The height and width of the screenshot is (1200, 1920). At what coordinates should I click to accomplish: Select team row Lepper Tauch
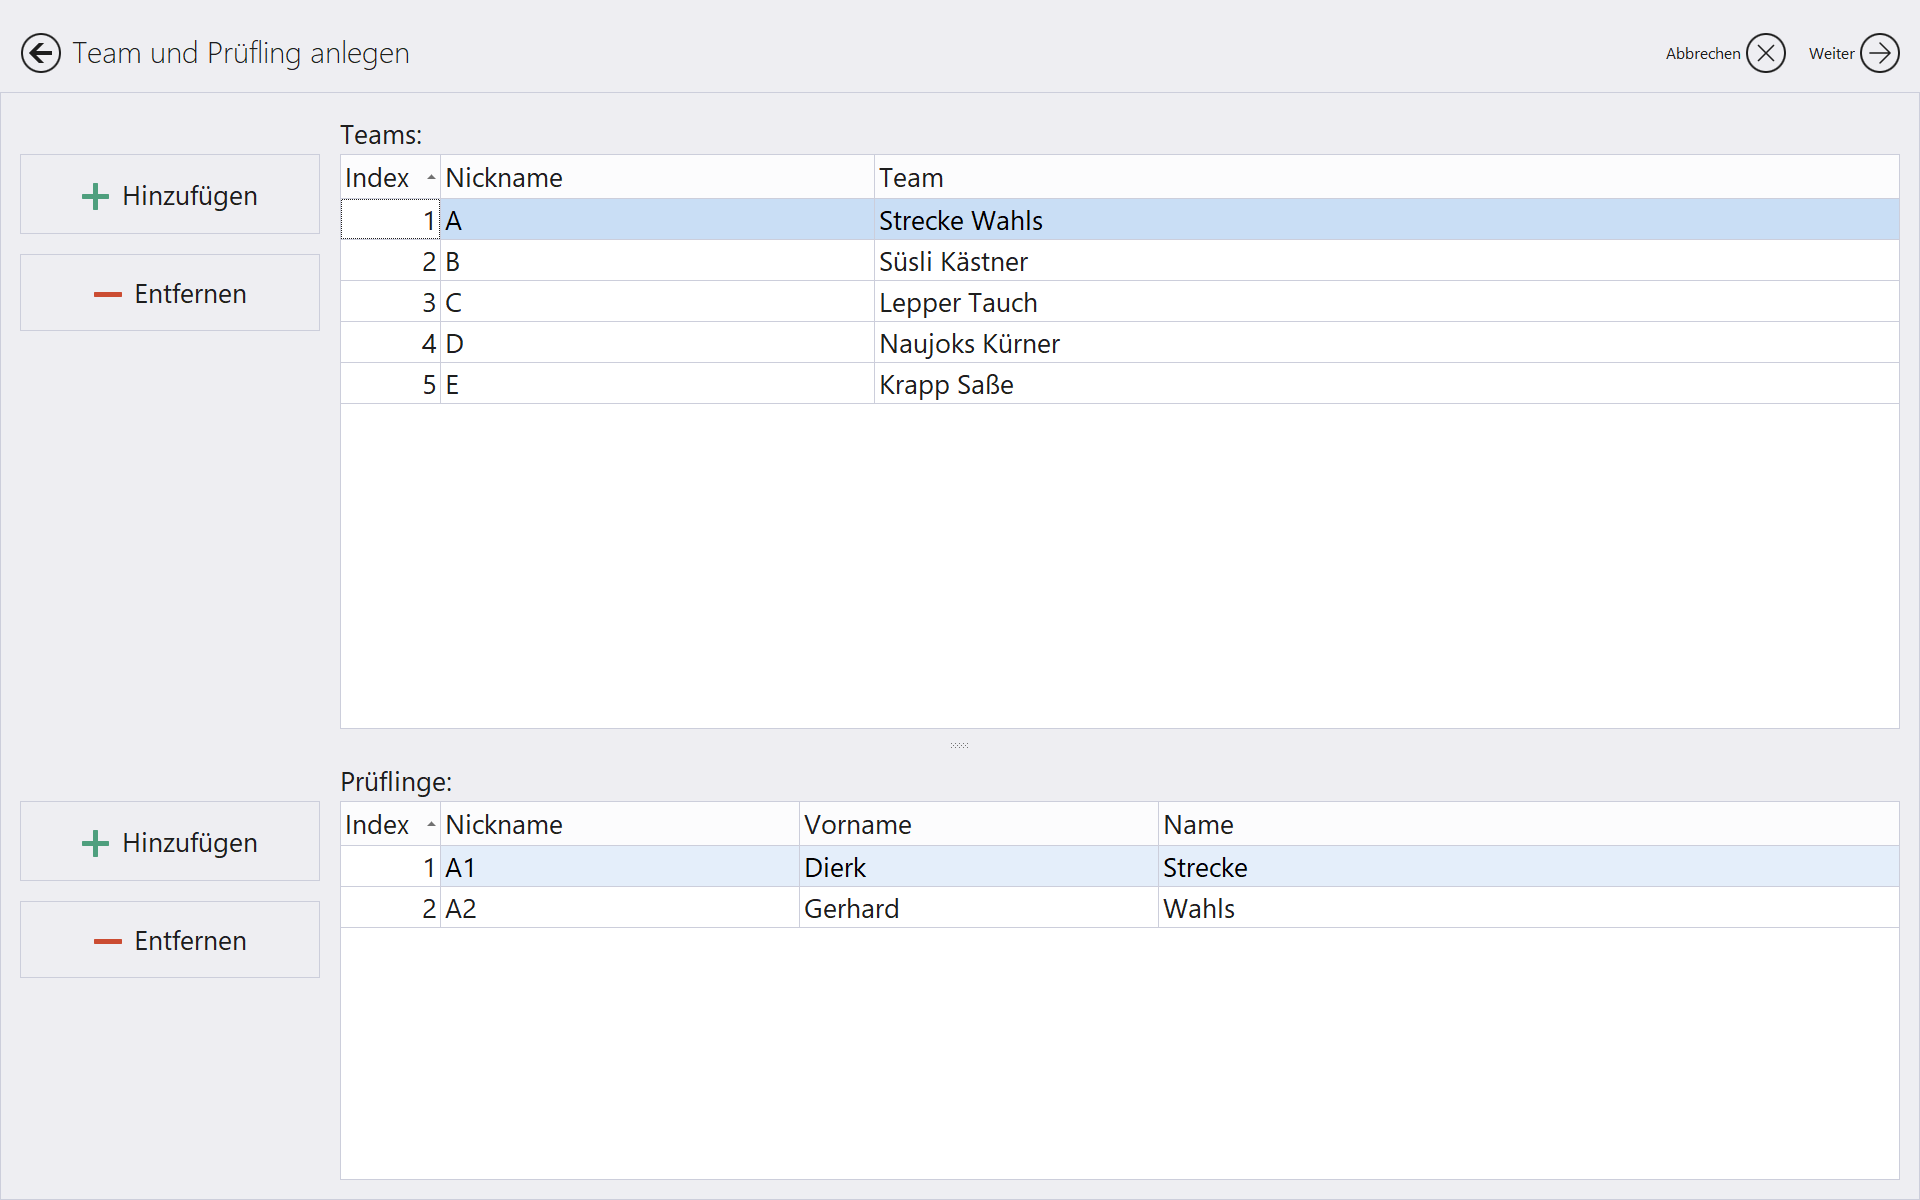957,303
